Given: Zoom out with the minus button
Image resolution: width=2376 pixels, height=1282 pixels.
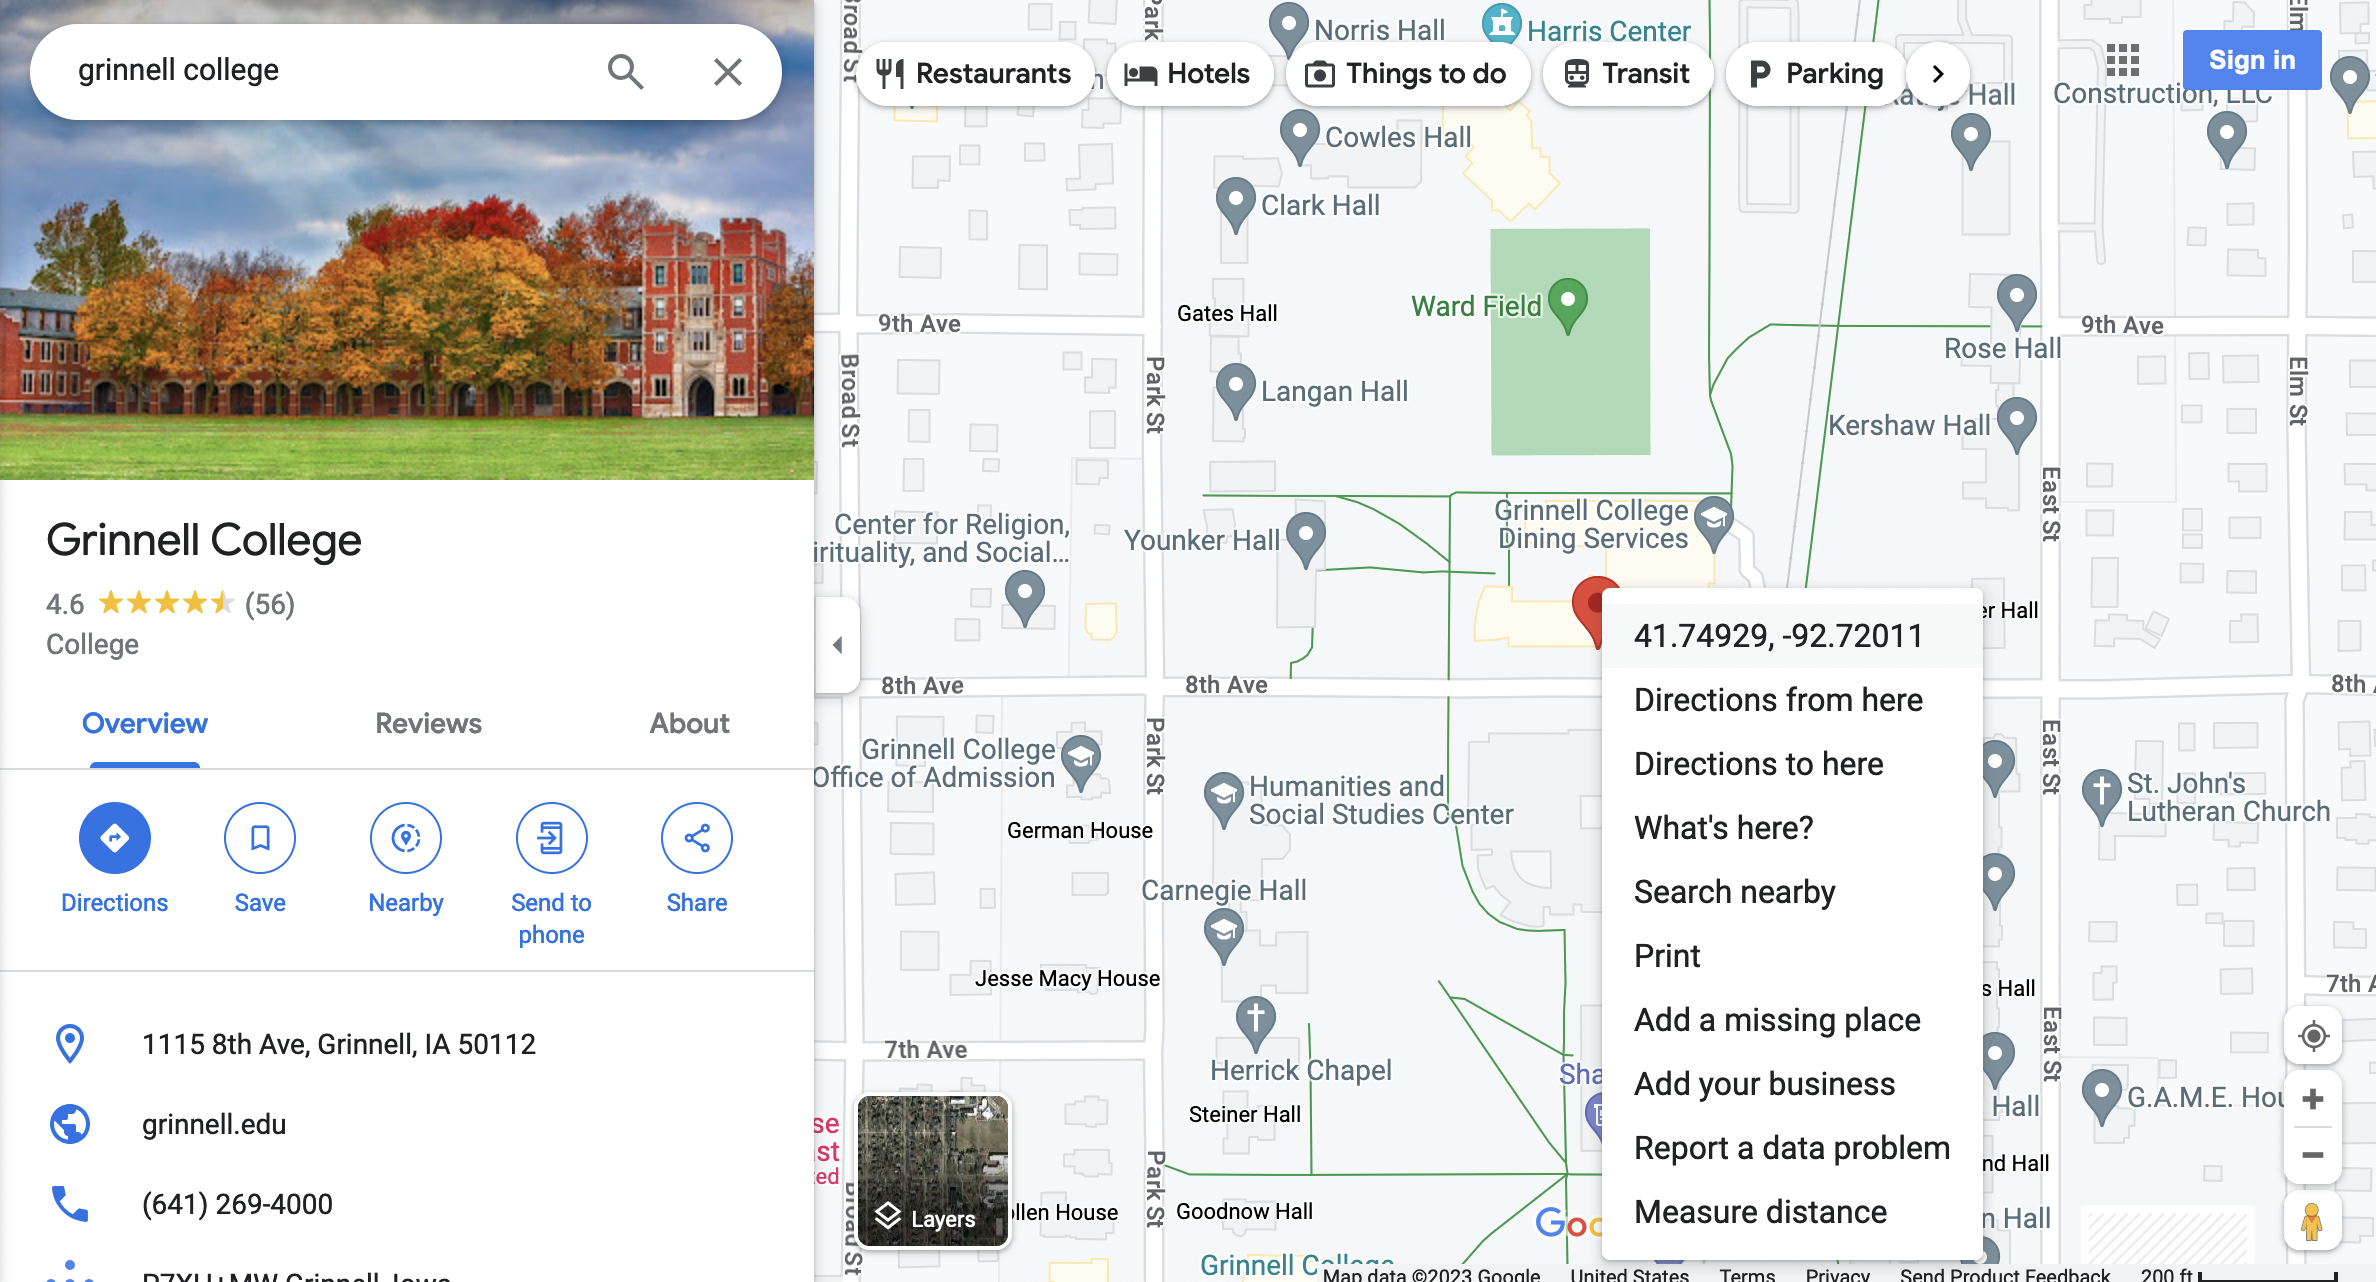Looking at the screenshot, I should pos(2313,1155).
